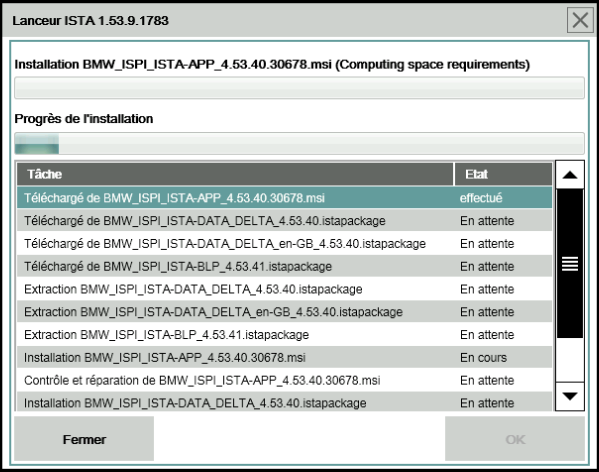Click the Progrès de l'installation progress bar

coord(300,143)
